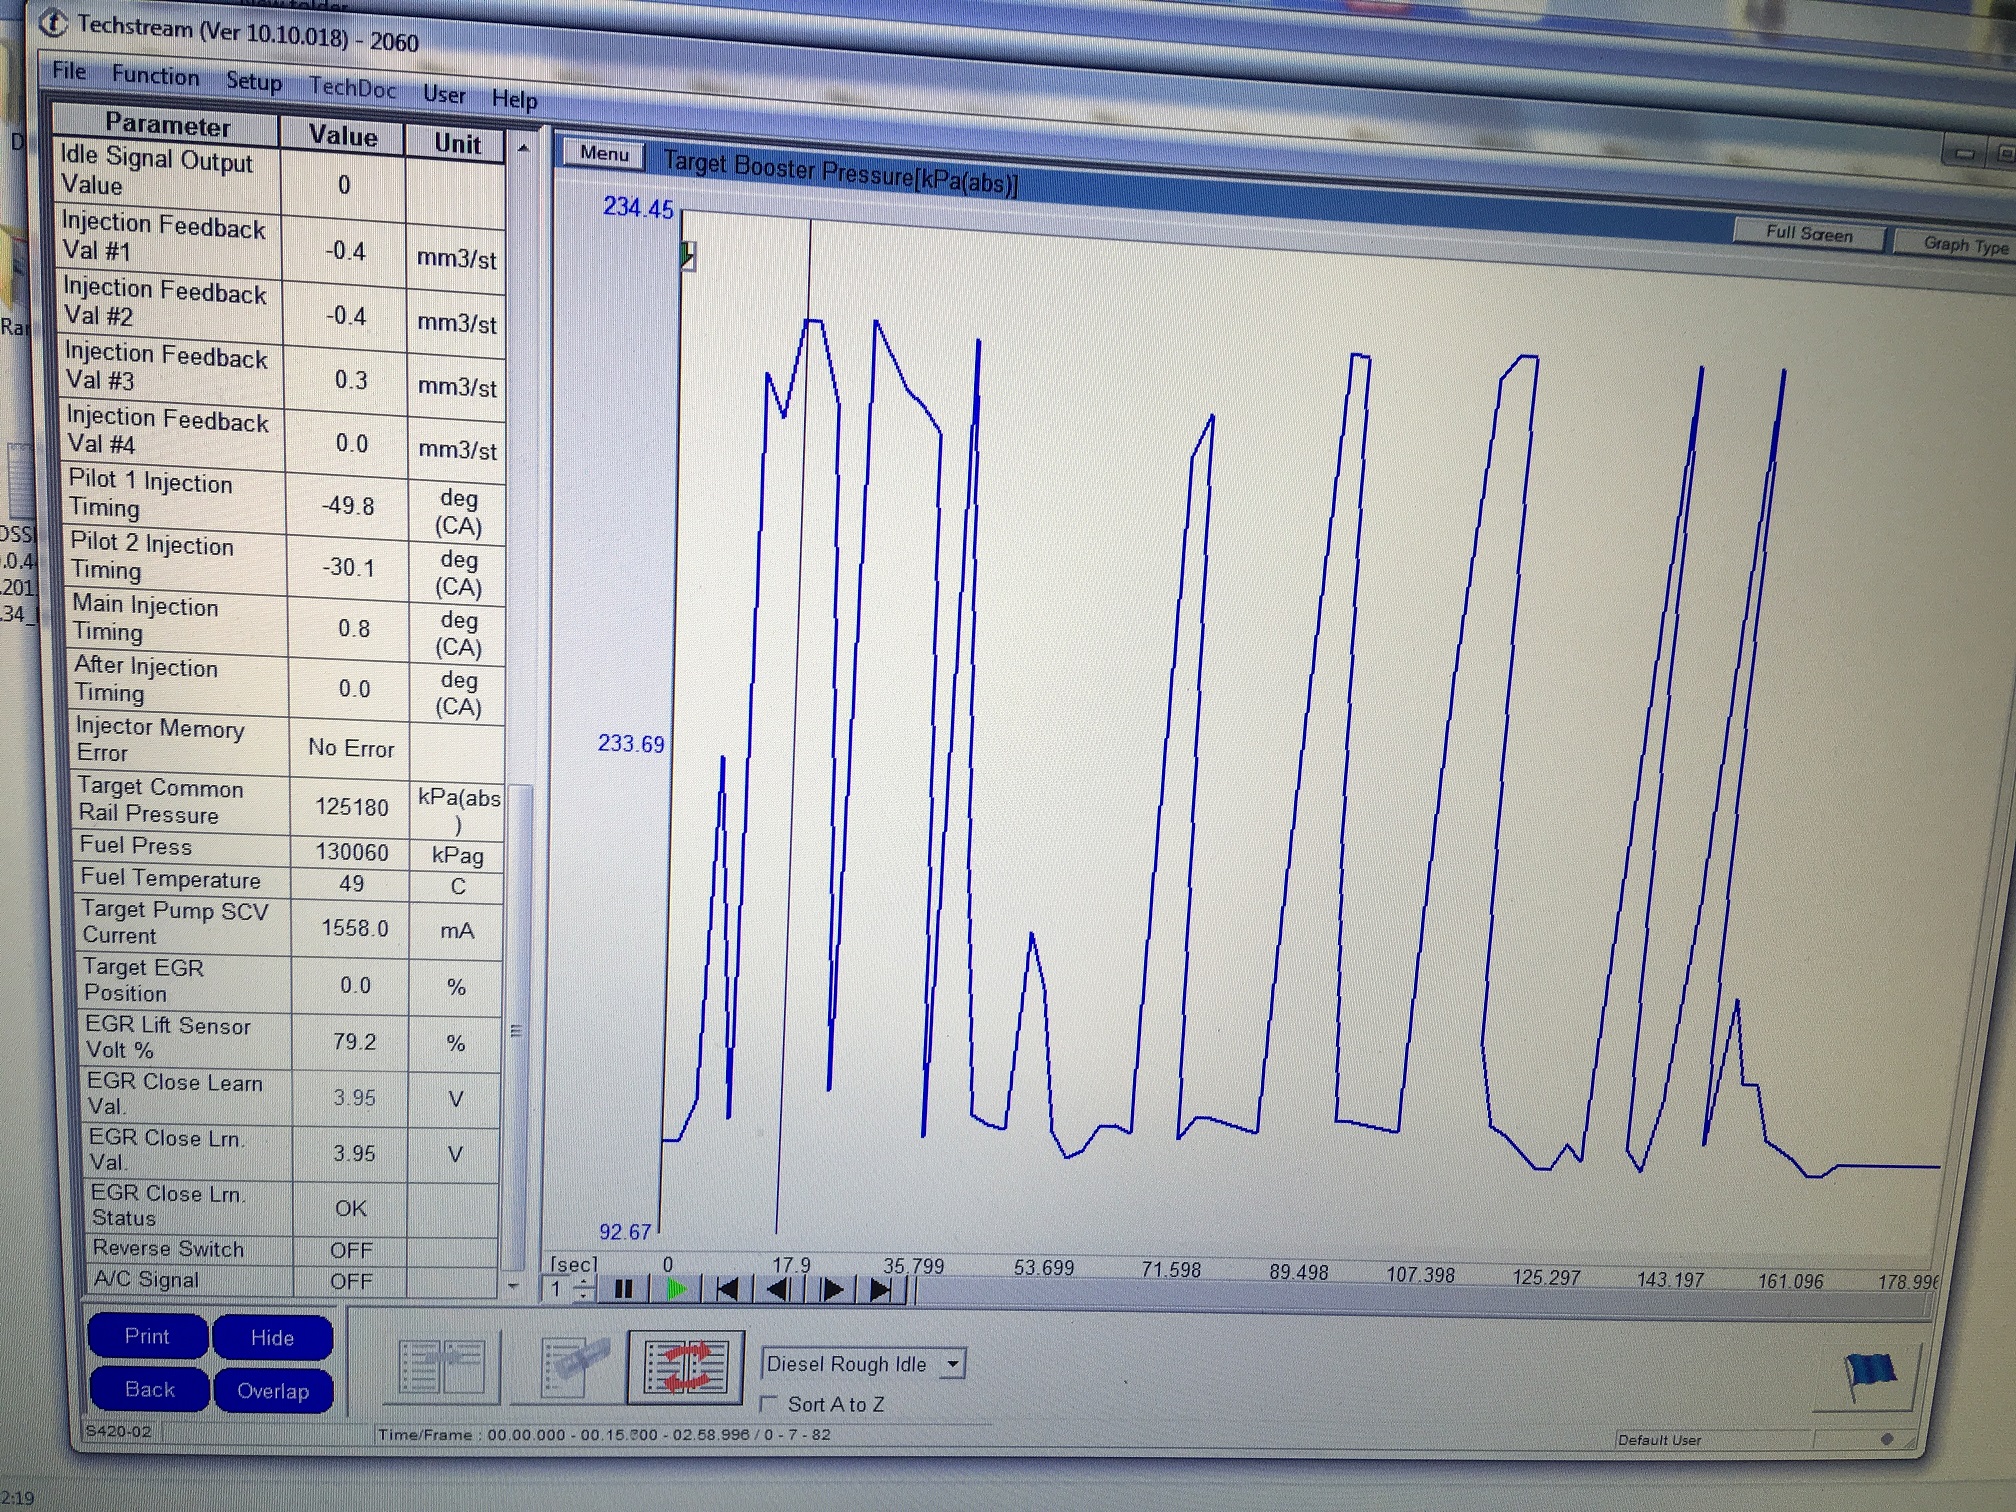Click the green play button
Image resolution: width=2016 pixels, height=1512 pixels.
pos(676,1290)
